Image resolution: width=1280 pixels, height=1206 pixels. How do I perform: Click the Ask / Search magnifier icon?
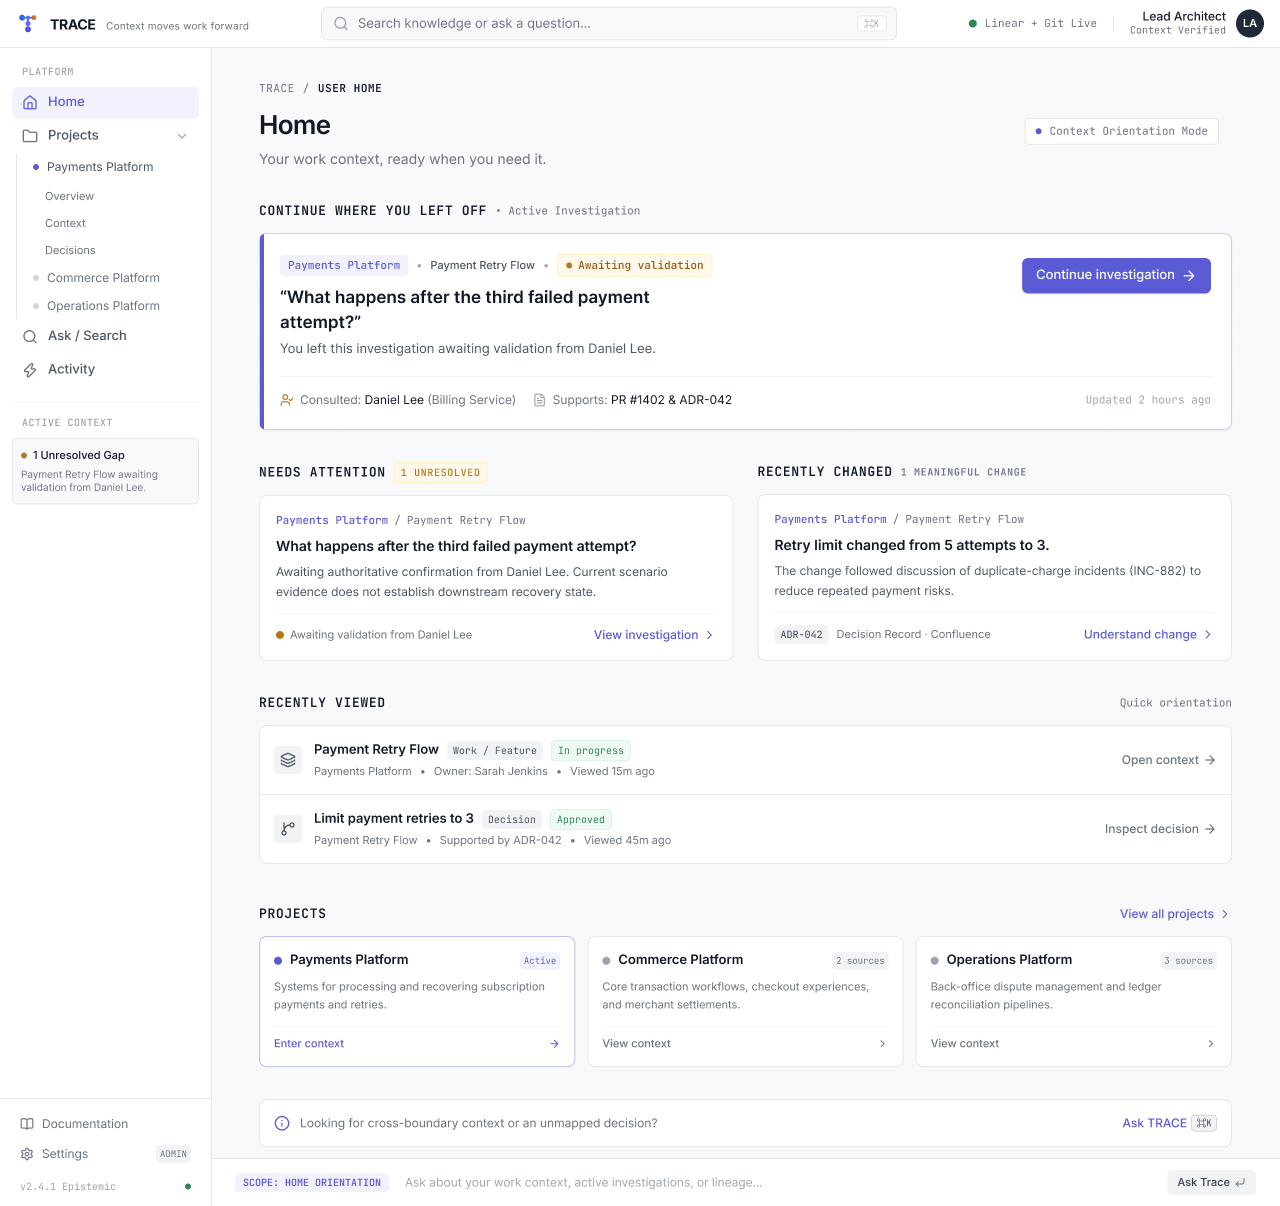click(x=30, y=336)
